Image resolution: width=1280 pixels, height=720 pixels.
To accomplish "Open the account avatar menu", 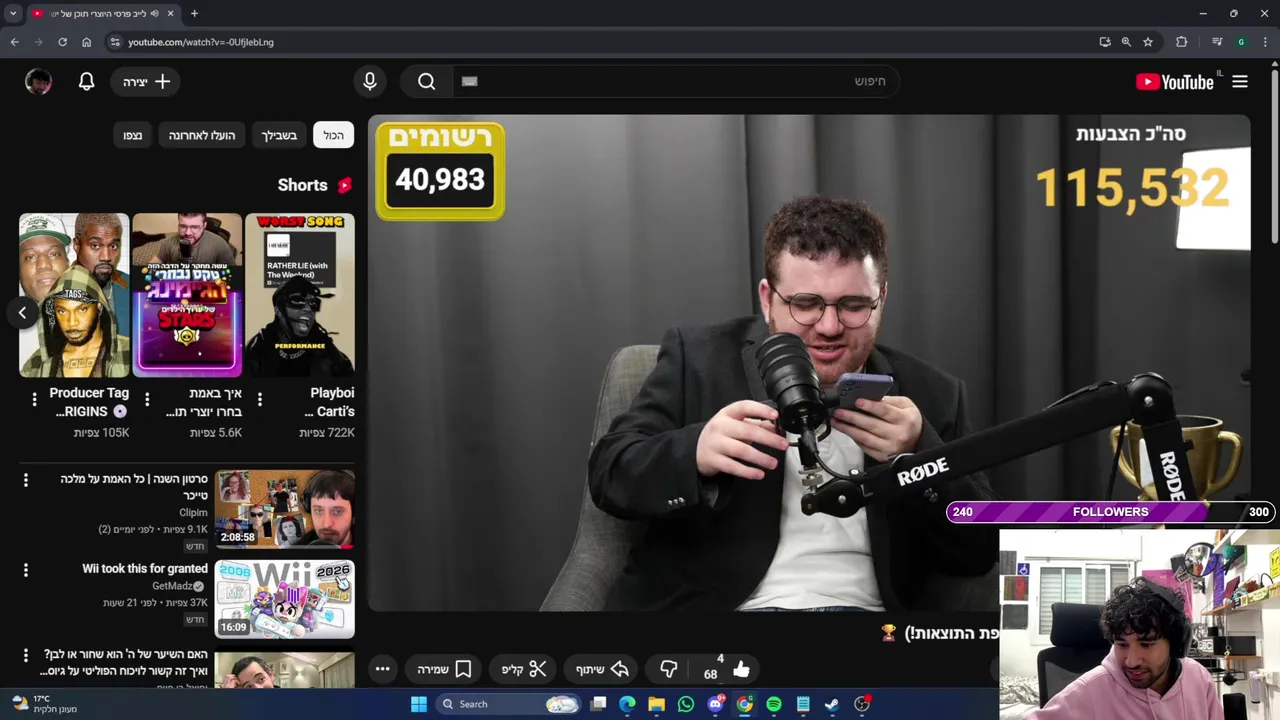I will click(x=38, y=82).
